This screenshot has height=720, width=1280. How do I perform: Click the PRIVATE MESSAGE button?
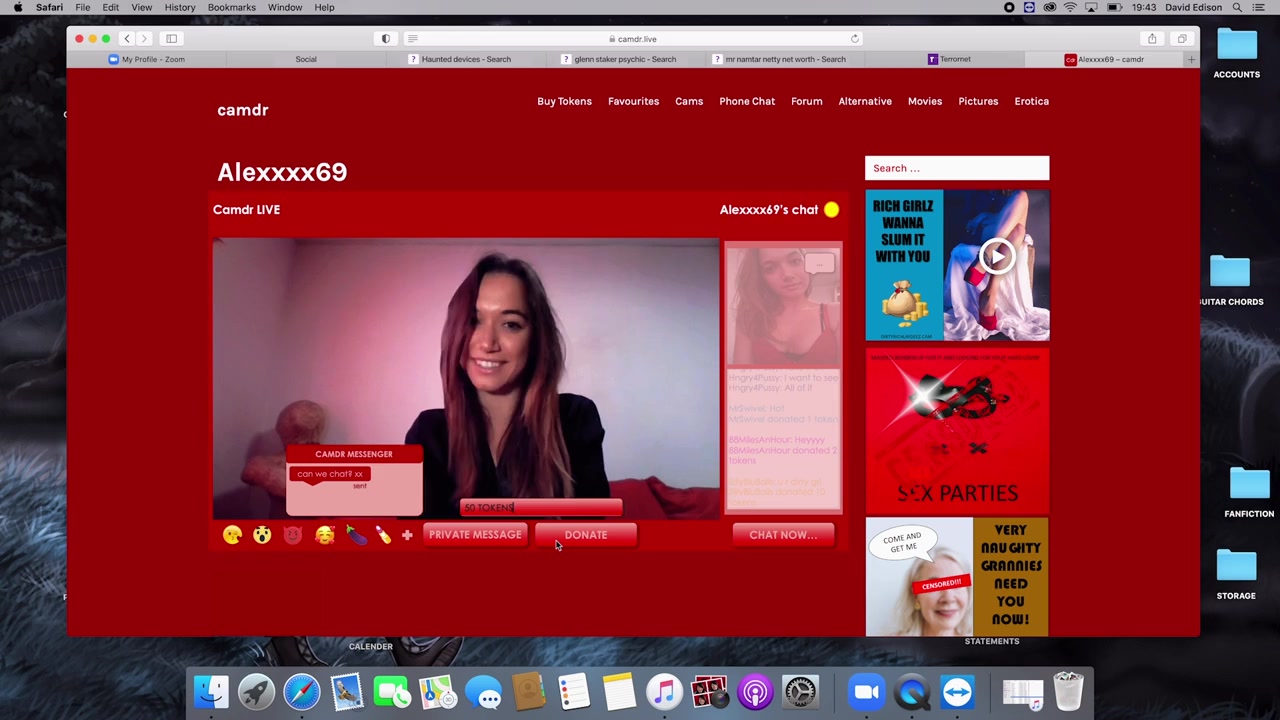click(x=475, y=535)
